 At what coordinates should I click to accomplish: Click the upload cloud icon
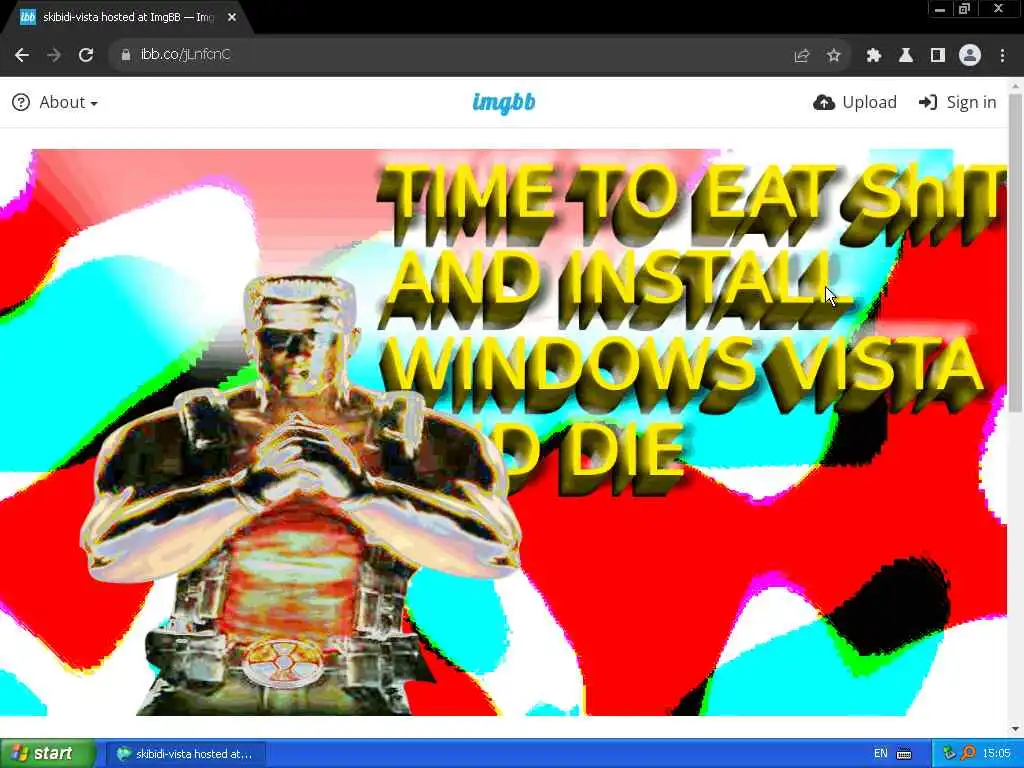click(x=824, y=103)
